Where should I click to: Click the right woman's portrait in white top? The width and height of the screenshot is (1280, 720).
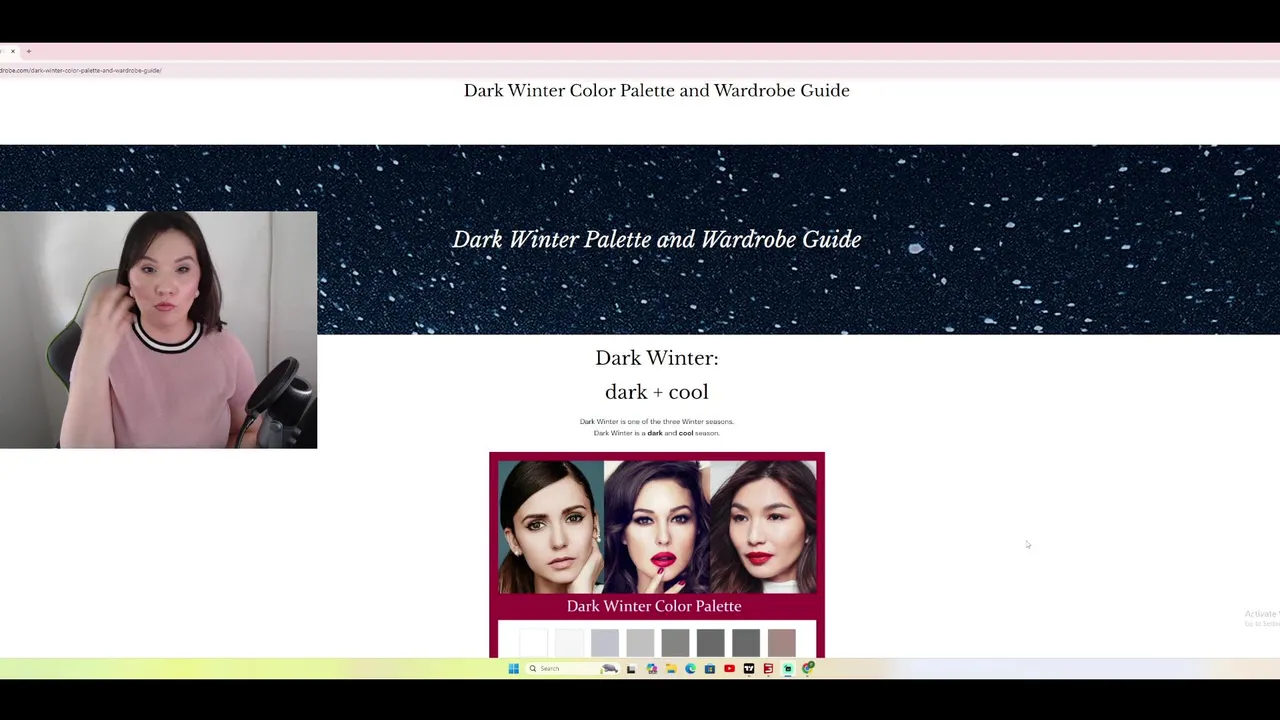click(x=763, y=527)
